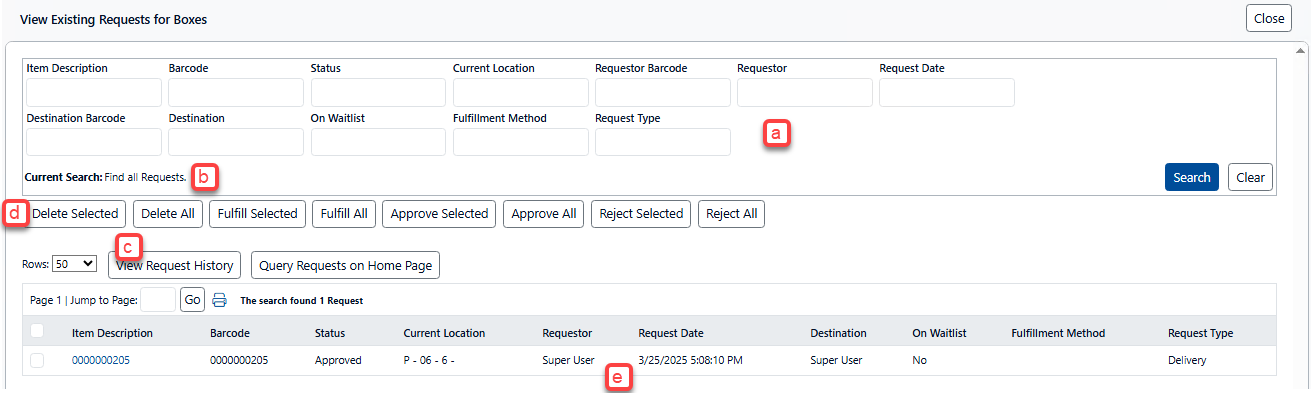Focus the Item Description search field
This screenshot has height=393, width=1311.
(94, 92)
